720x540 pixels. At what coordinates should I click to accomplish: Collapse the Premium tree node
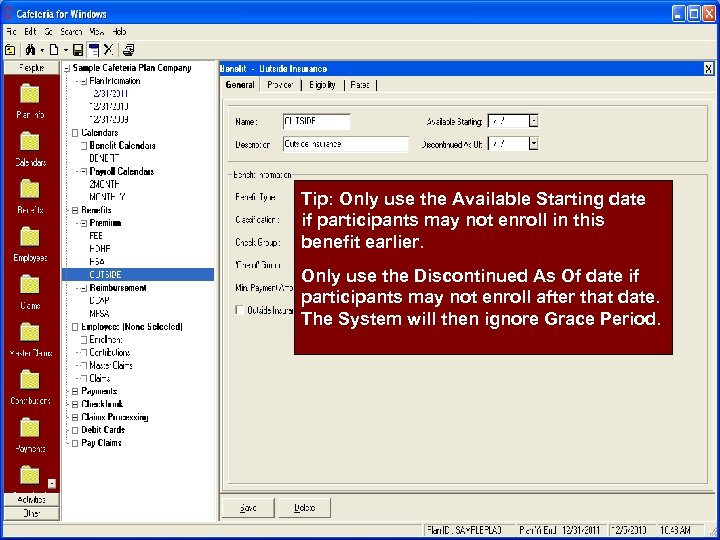(x=84, y=223)
